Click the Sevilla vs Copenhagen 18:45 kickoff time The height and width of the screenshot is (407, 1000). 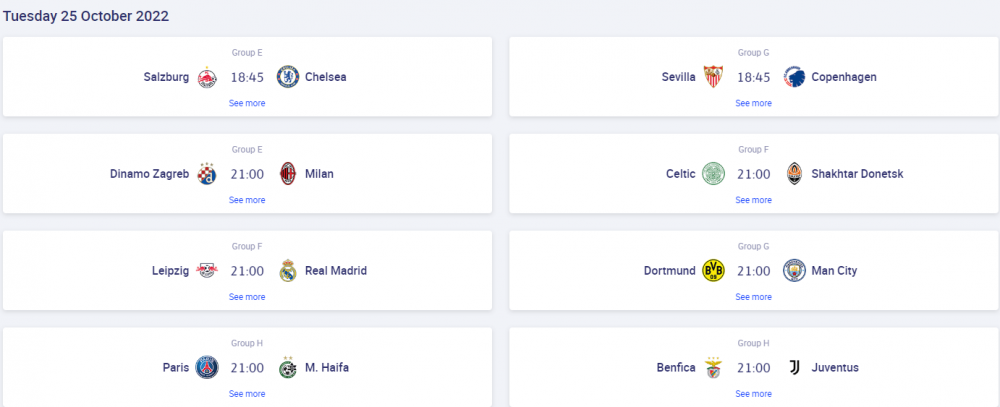coord(754,77)
